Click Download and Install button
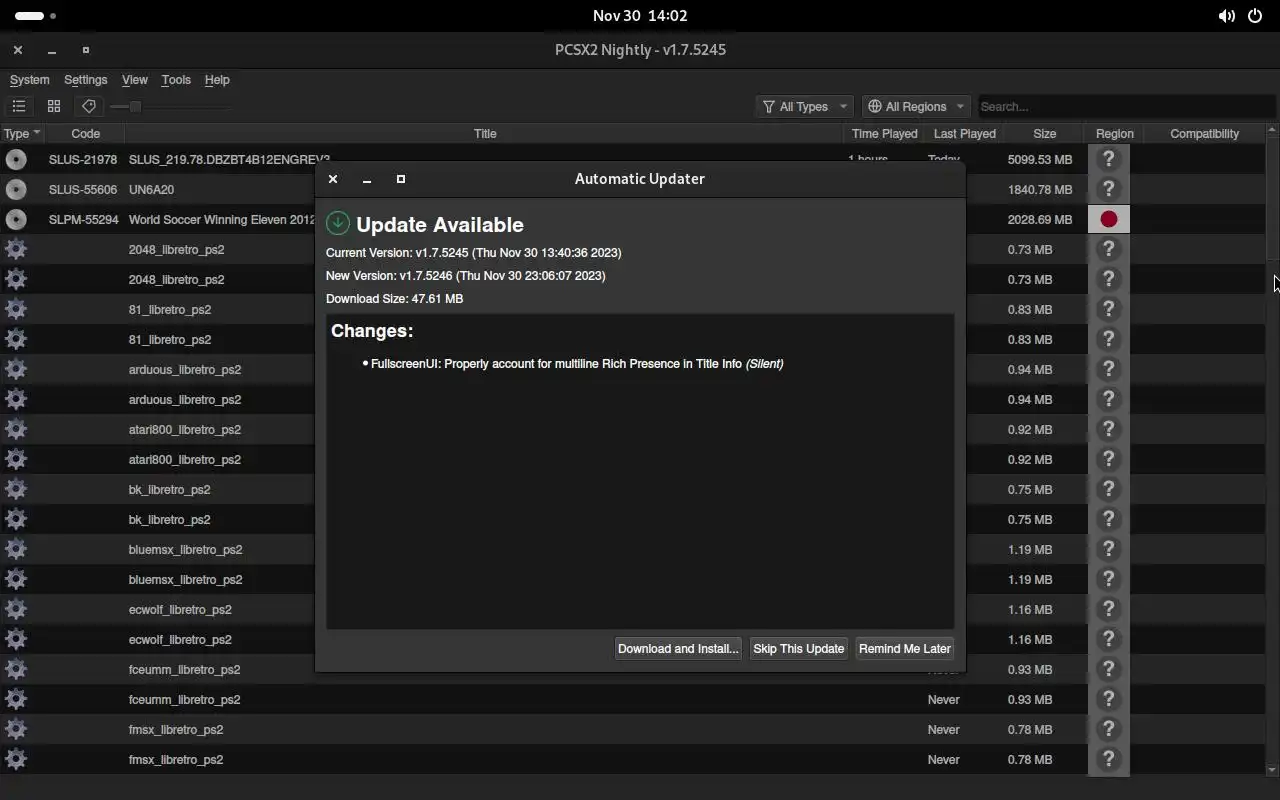1280x800 pixels. pos(678,648)
